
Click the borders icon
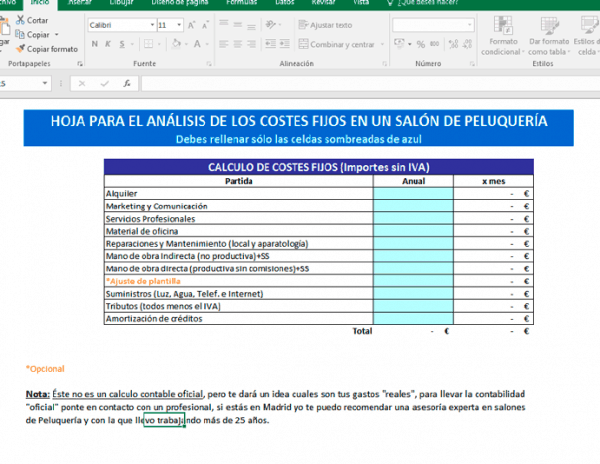(x=148, y=44)
